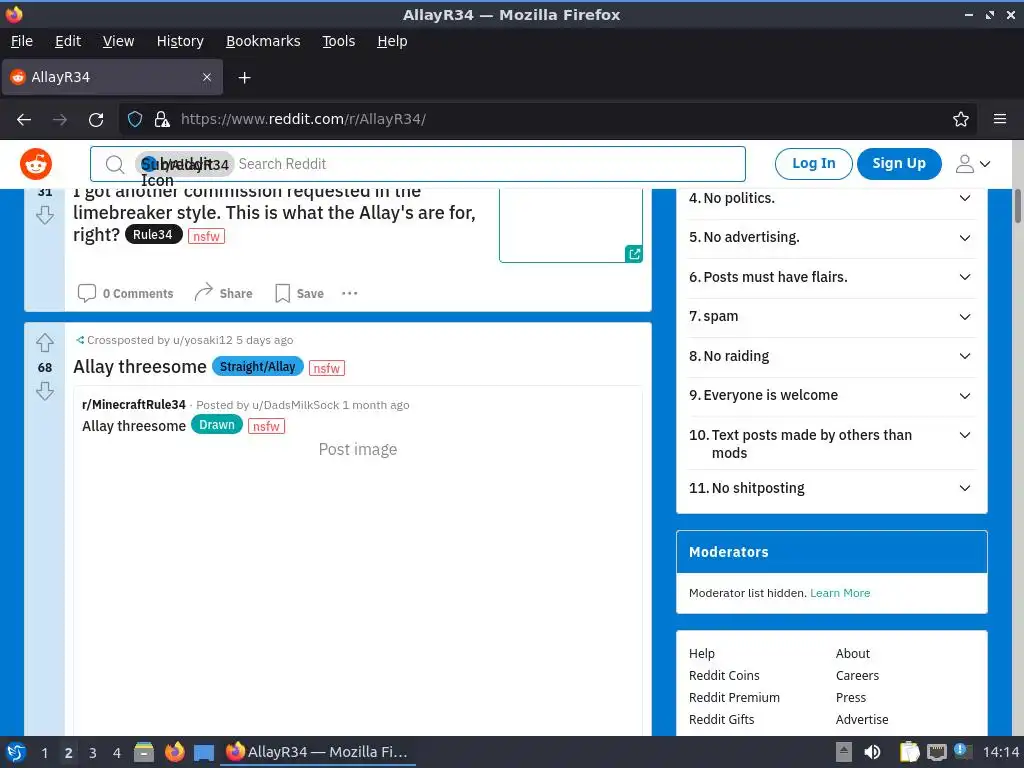
Task: Downvote the Allay threesome post
Action: 44,391
